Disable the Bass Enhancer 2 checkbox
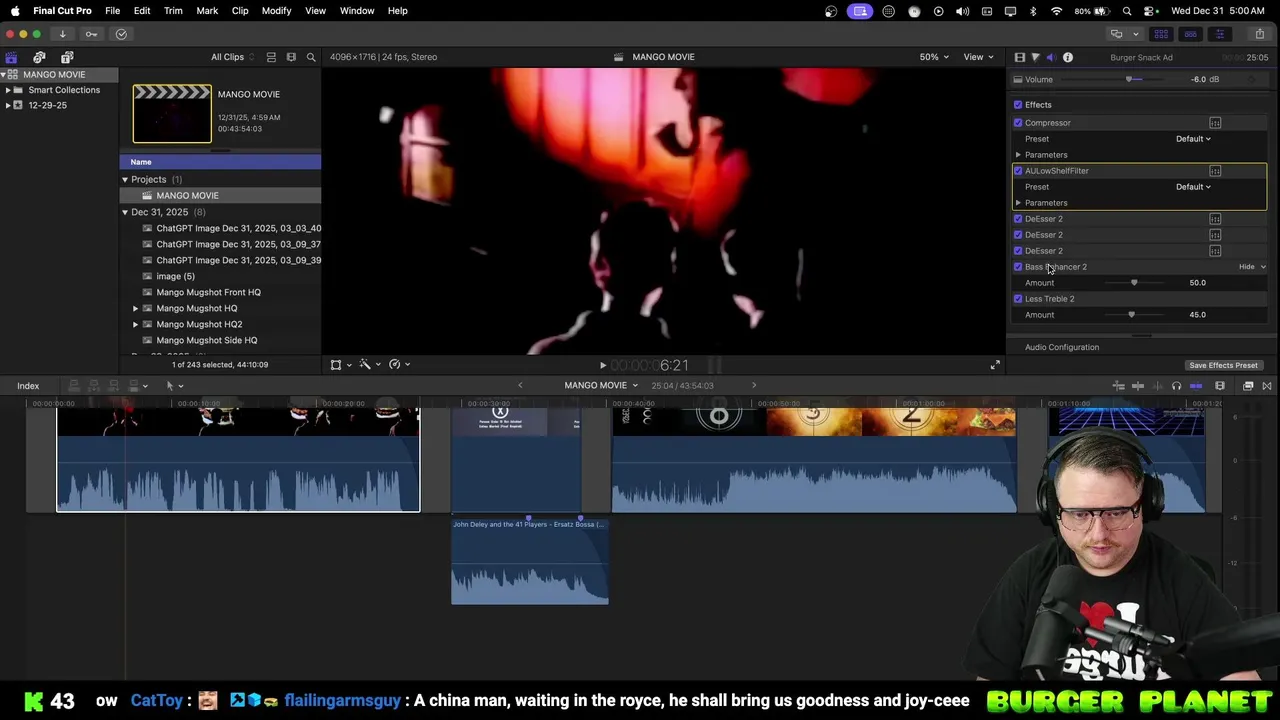The height and width of the screenshot is (720, 1280). [x=1018, y=267]
